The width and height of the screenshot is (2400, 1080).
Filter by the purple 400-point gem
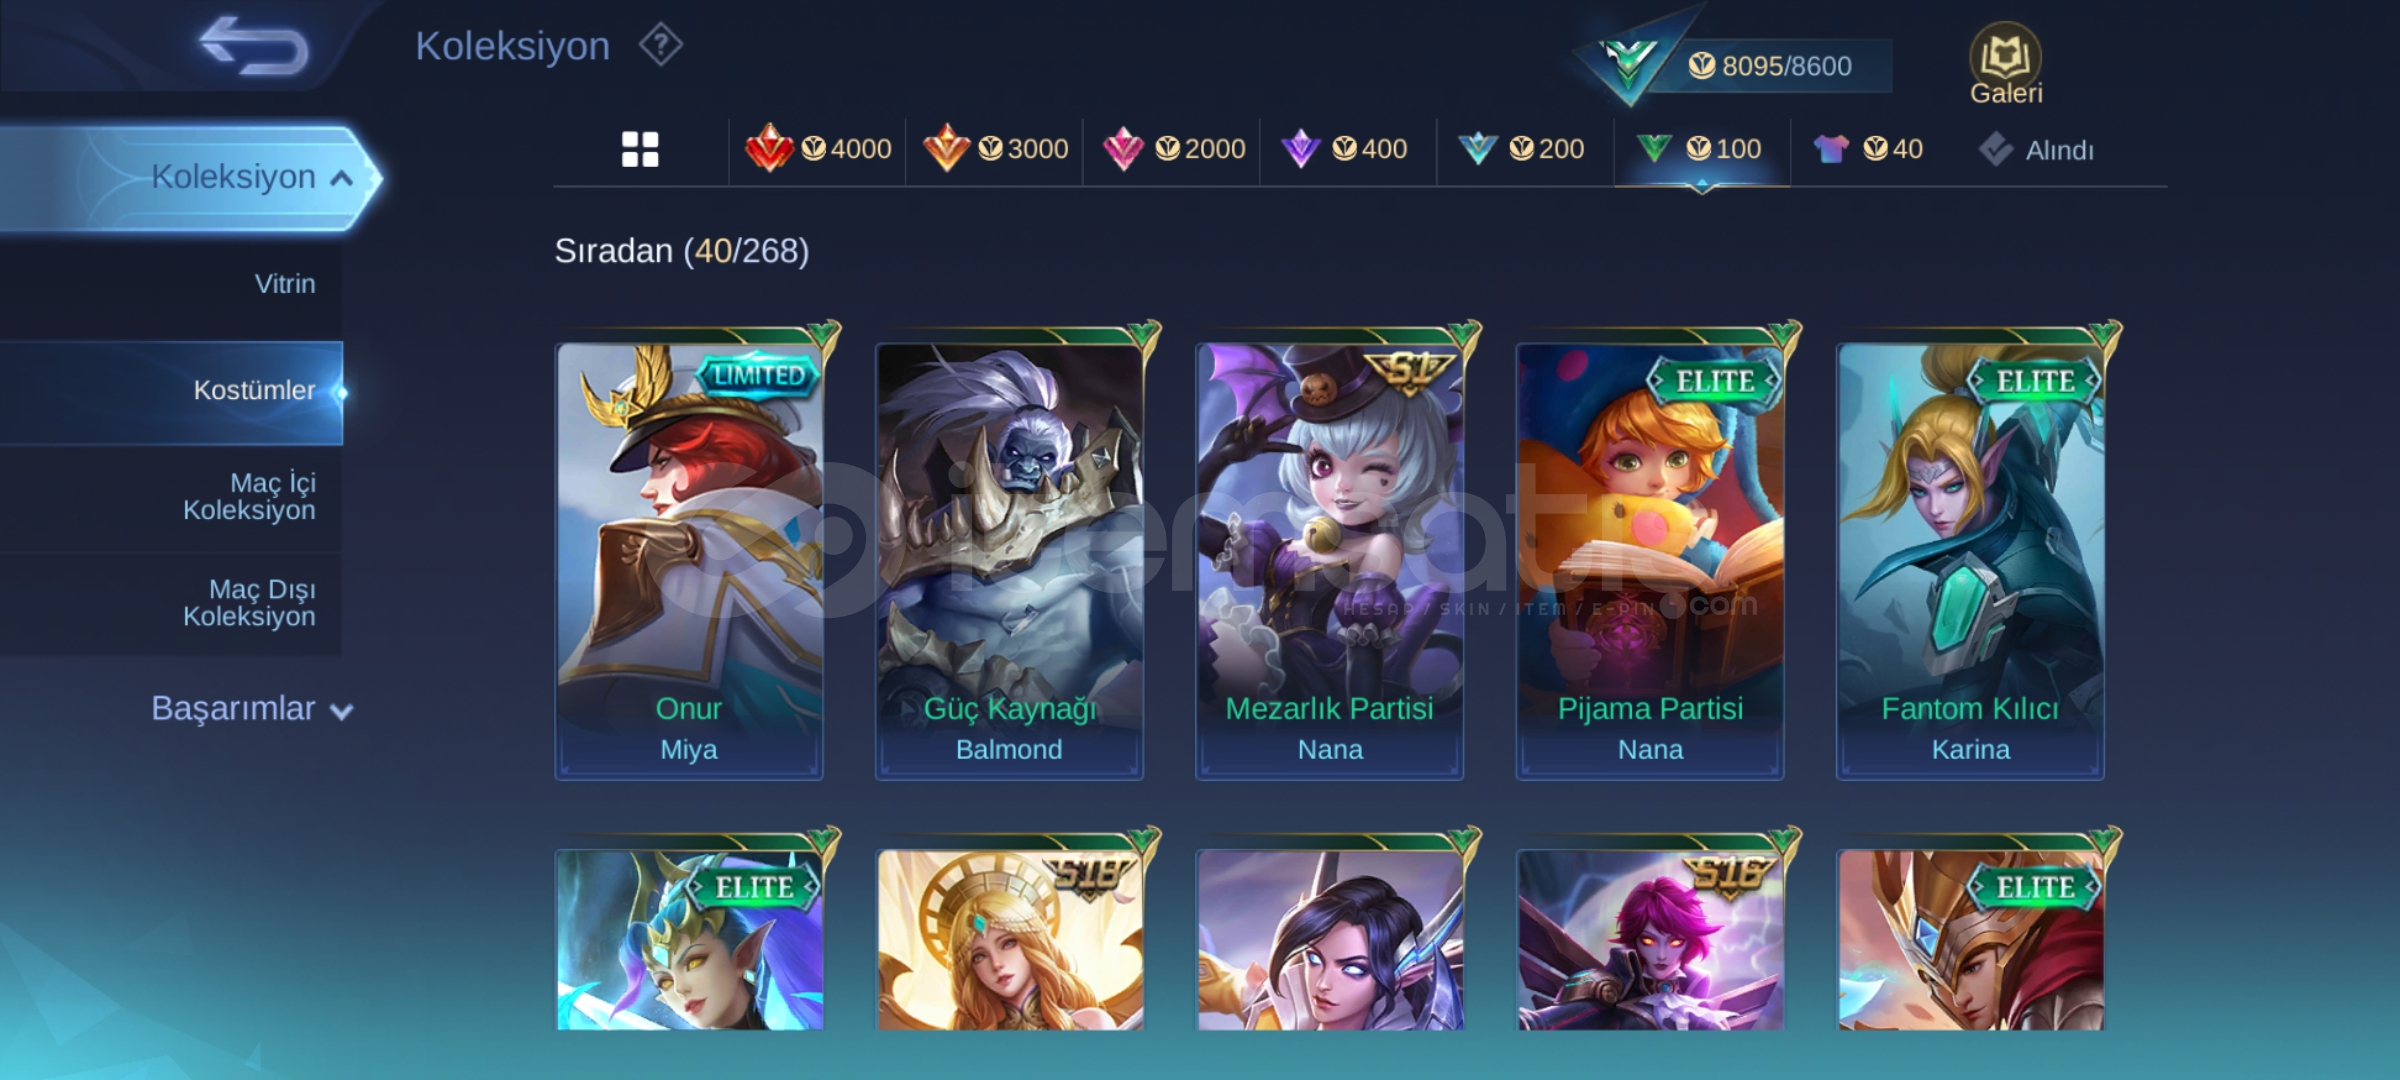(x=1344, y=149)
